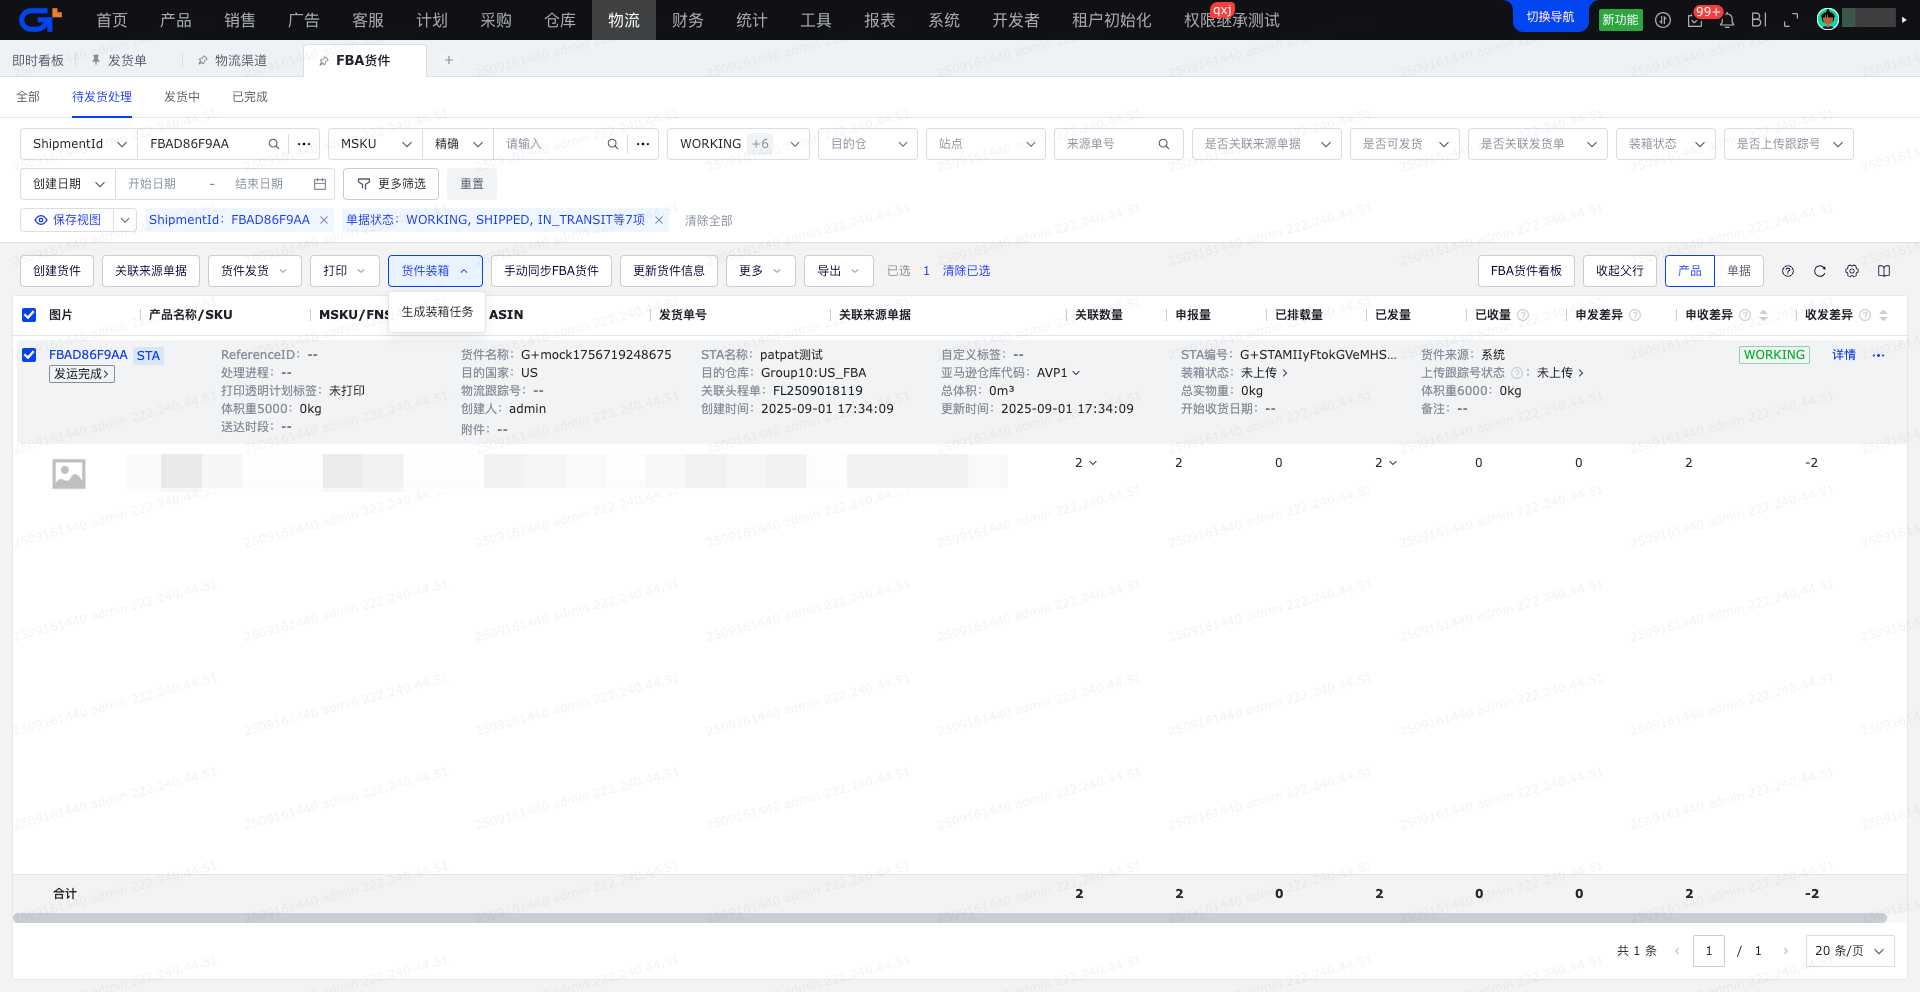
Task: Toggle fullscreen mode icon
Action: [1791, 20]
